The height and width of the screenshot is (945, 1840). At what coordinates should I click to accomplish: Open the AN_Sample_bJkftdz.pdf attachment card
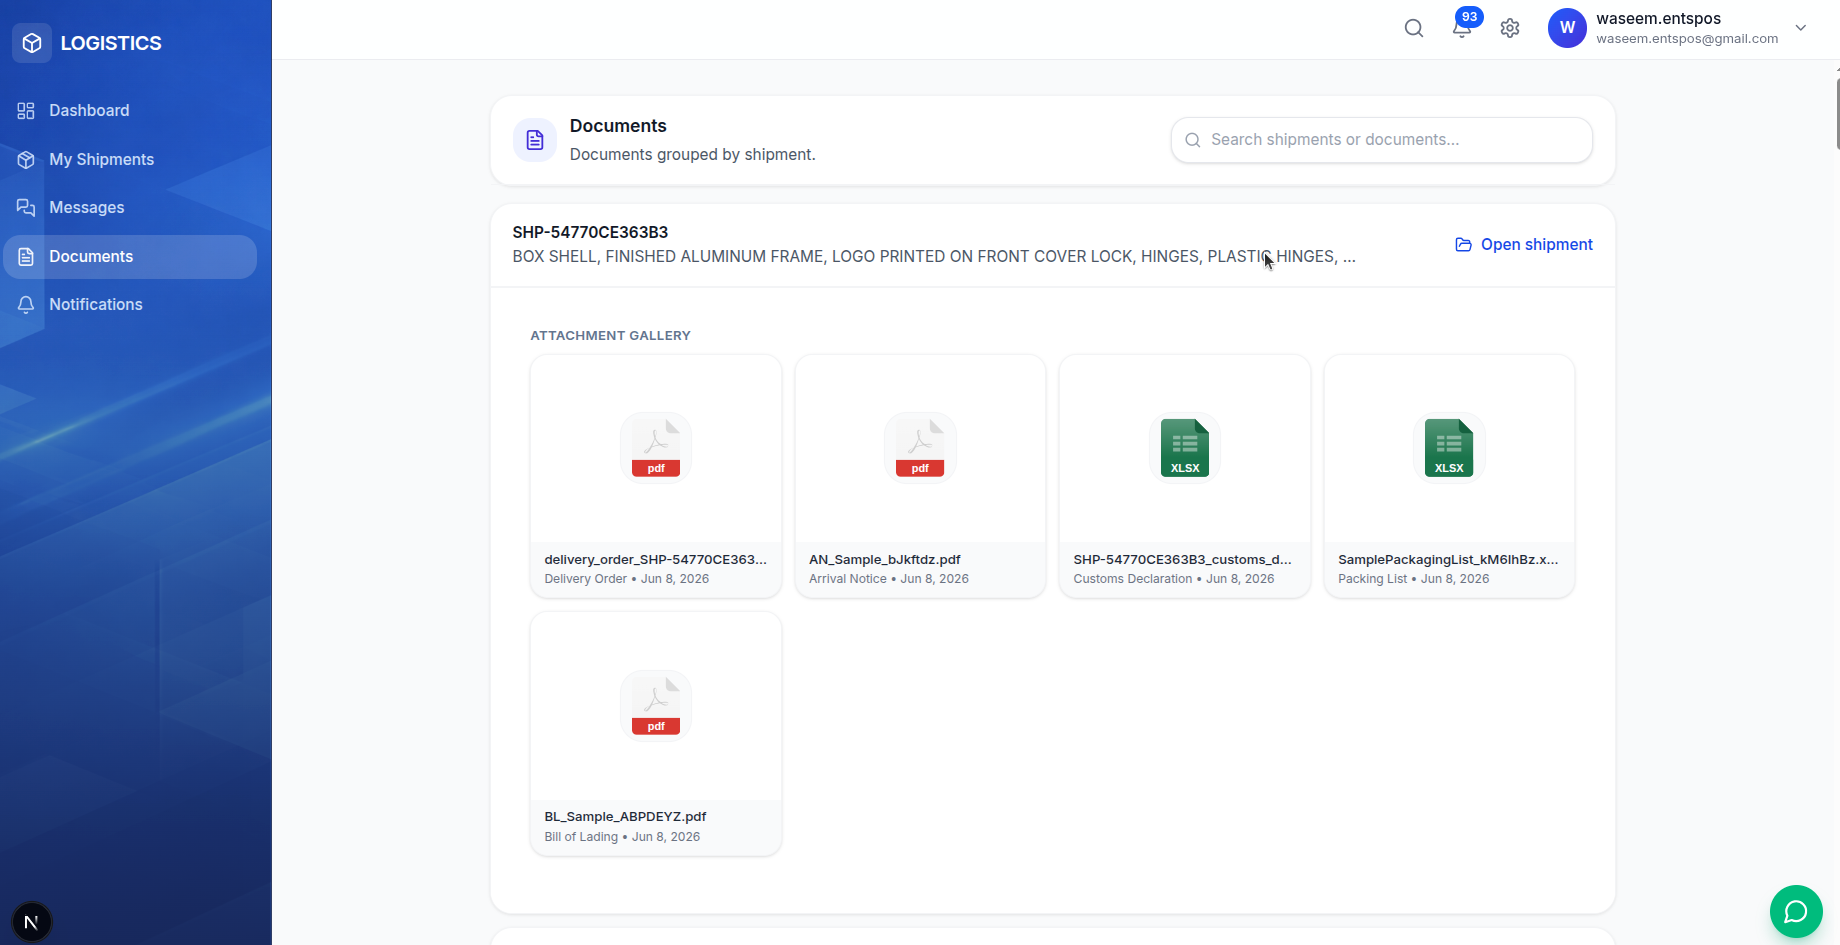coord(920,476)
